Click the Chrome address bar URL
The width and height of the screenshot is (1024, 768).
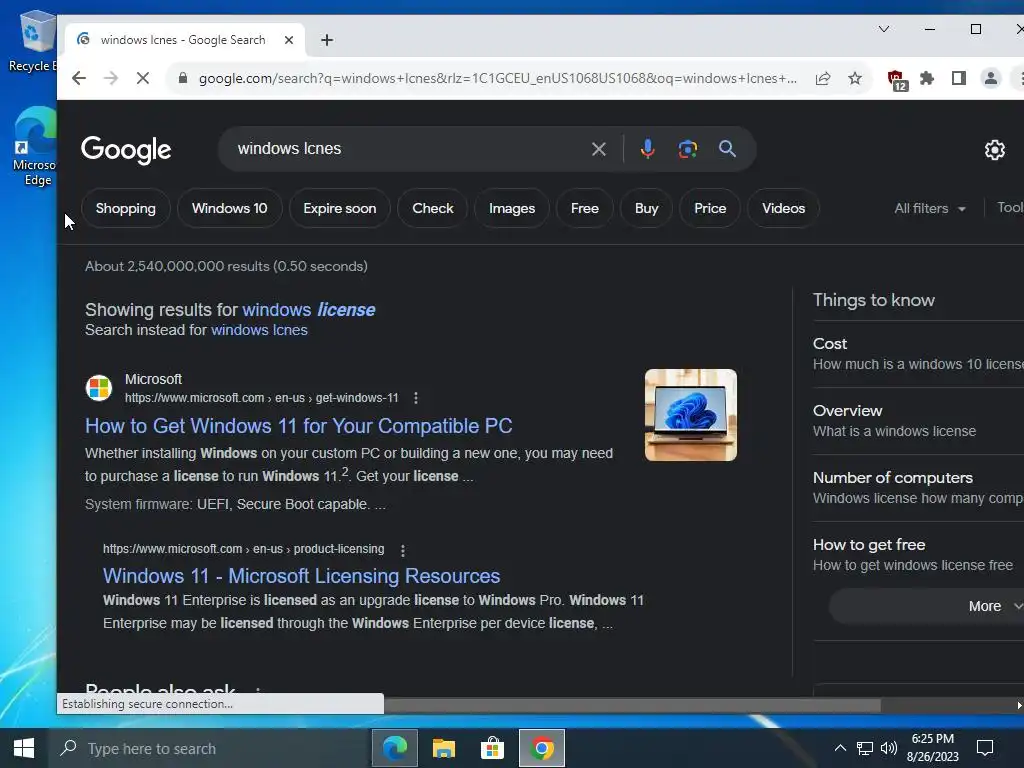tap(498, 78)
